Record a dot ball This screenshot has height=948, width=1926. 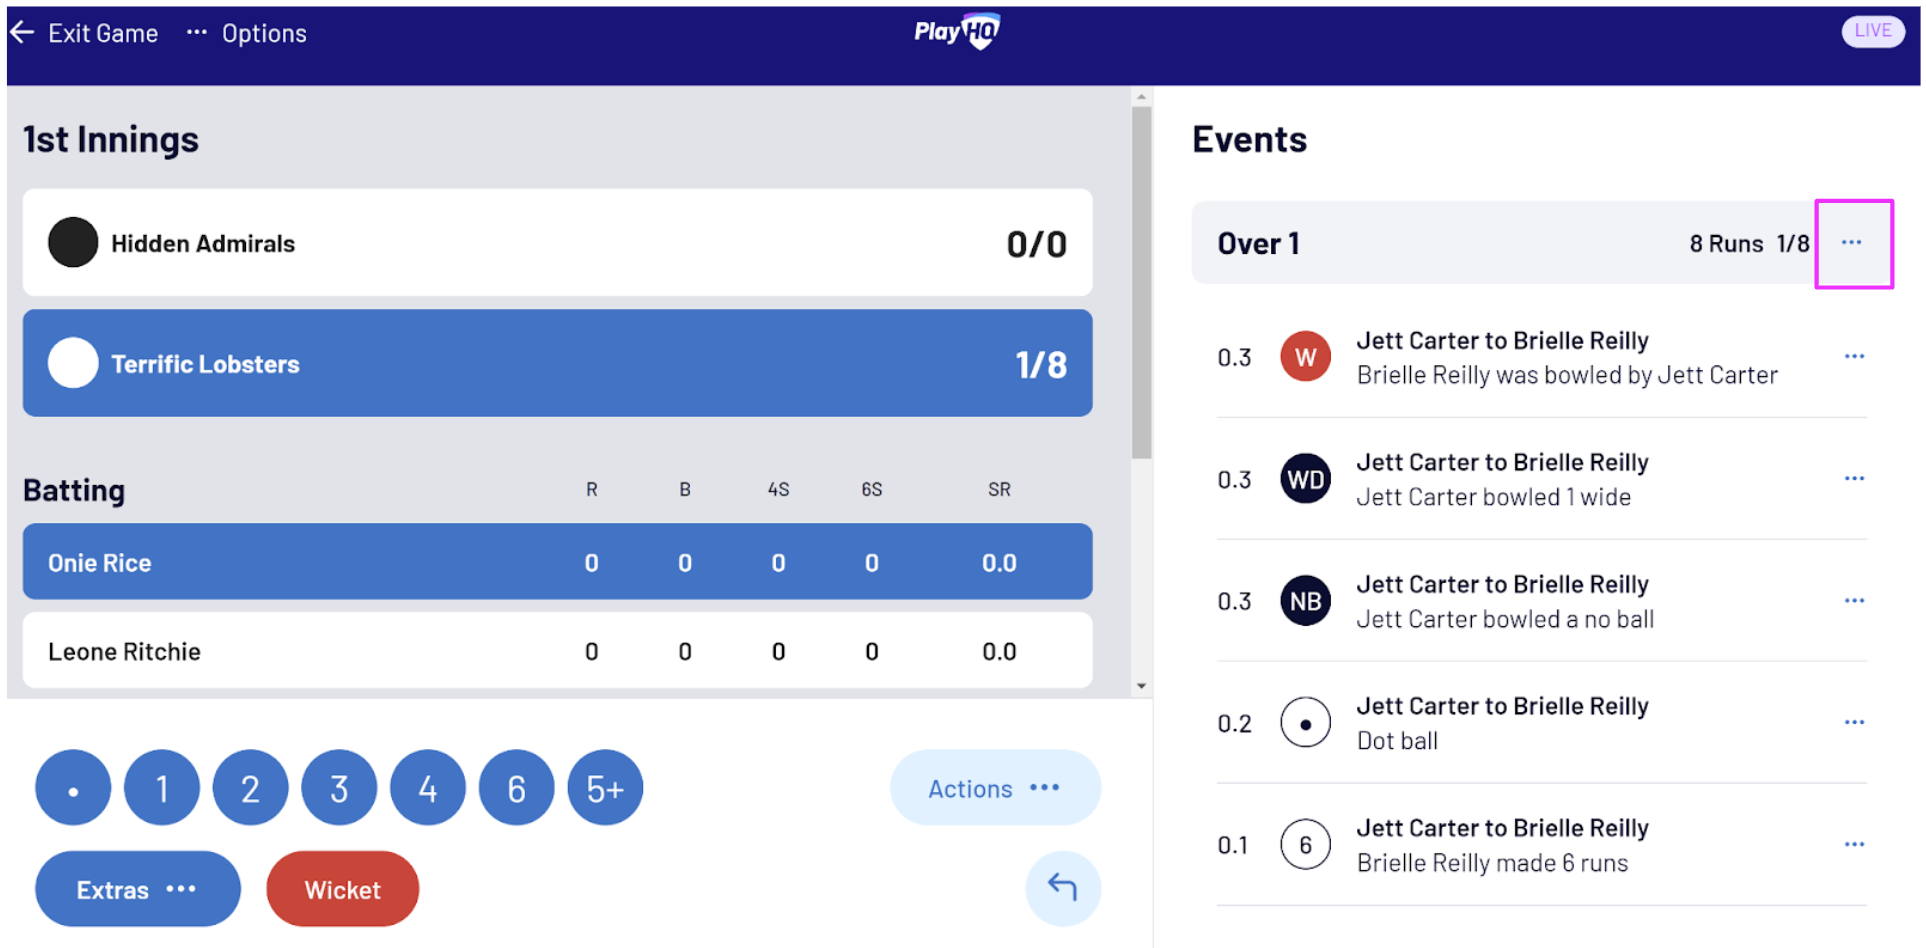pos(73,788)
